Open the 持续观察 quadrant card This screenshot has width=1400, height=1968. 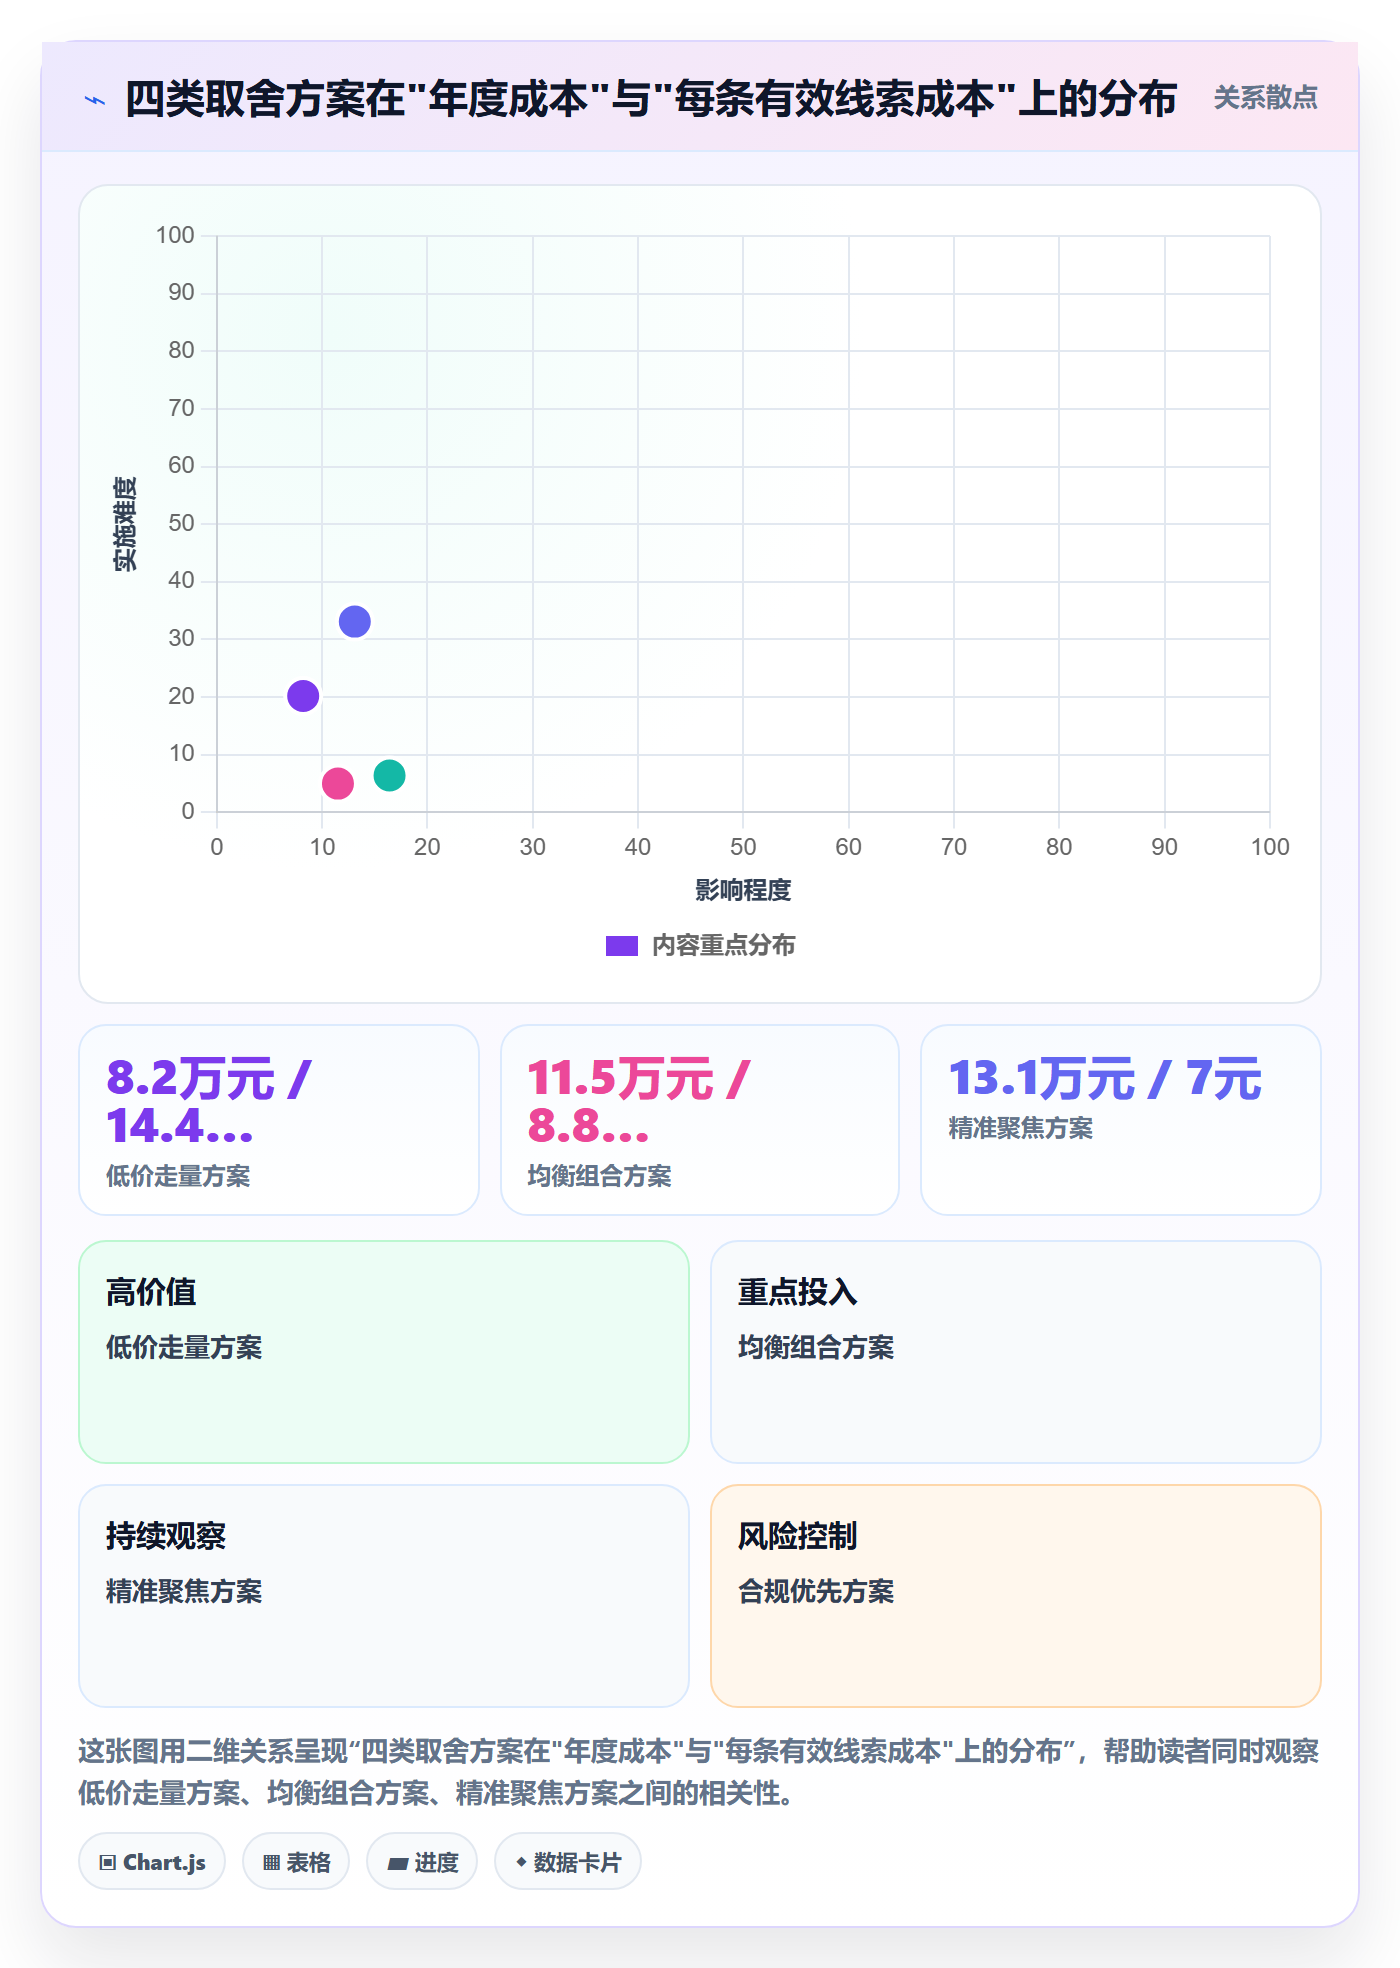[384, 1596]
